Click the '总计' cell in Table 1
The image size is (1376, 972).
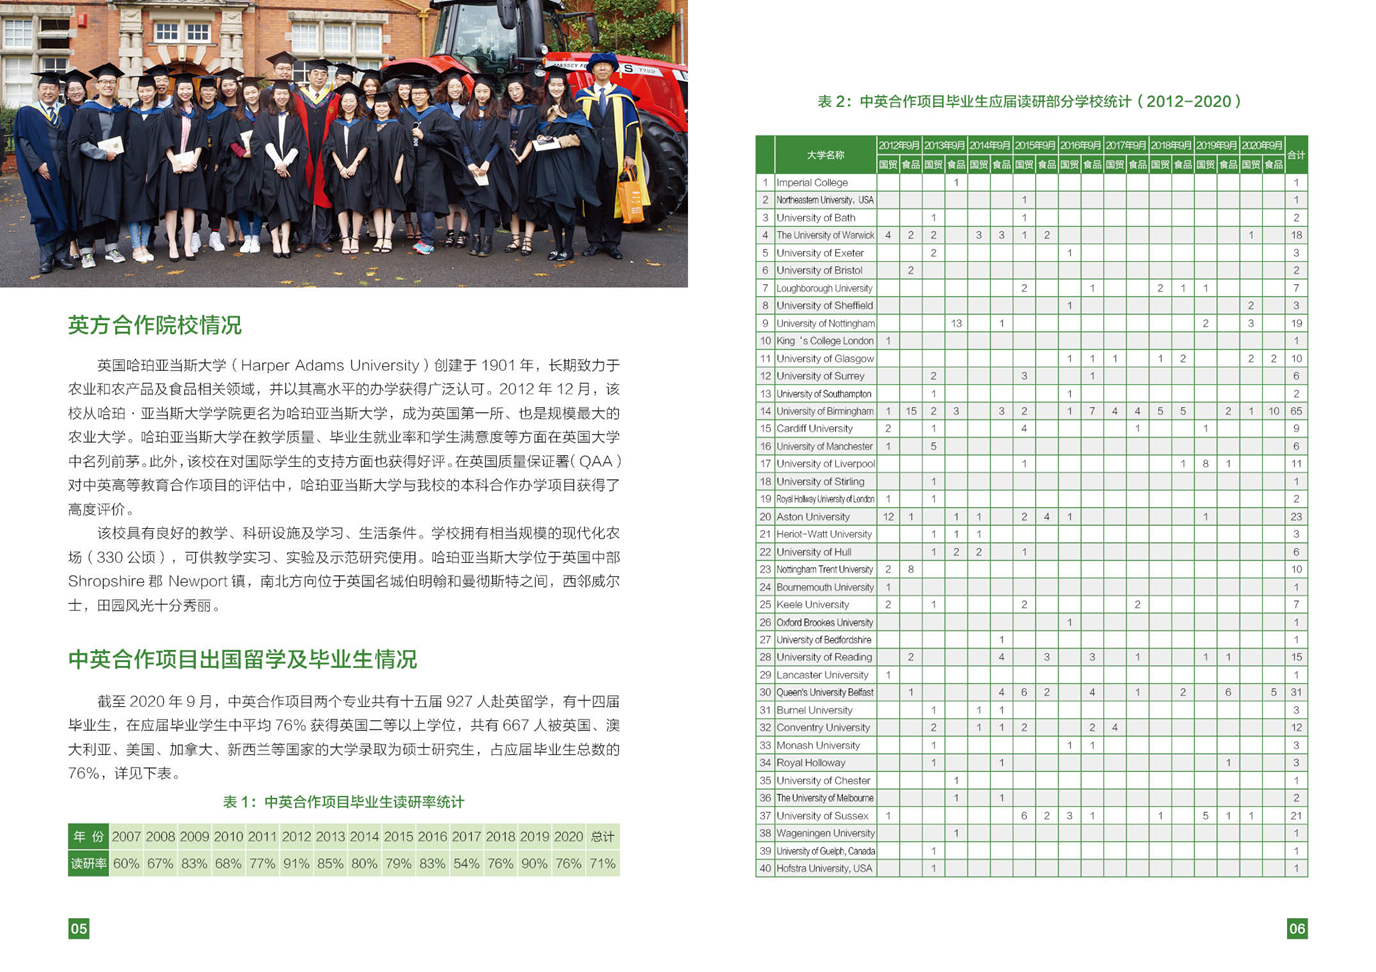tap(602, 836)
